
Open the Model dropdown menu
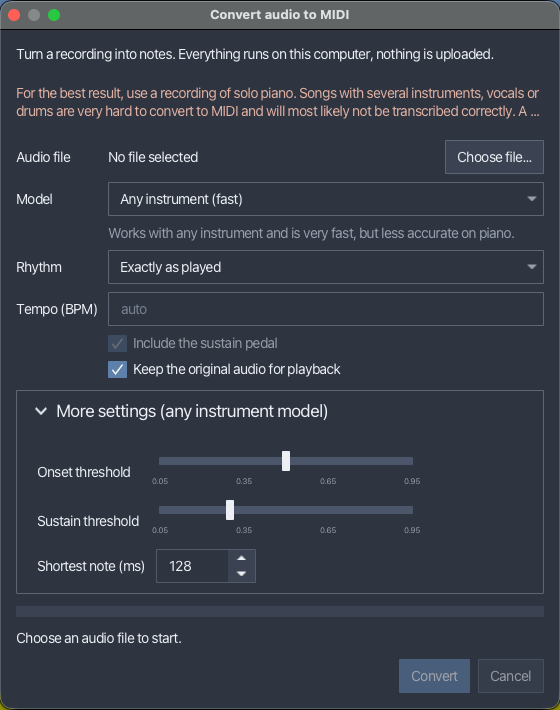coord(325,199)
